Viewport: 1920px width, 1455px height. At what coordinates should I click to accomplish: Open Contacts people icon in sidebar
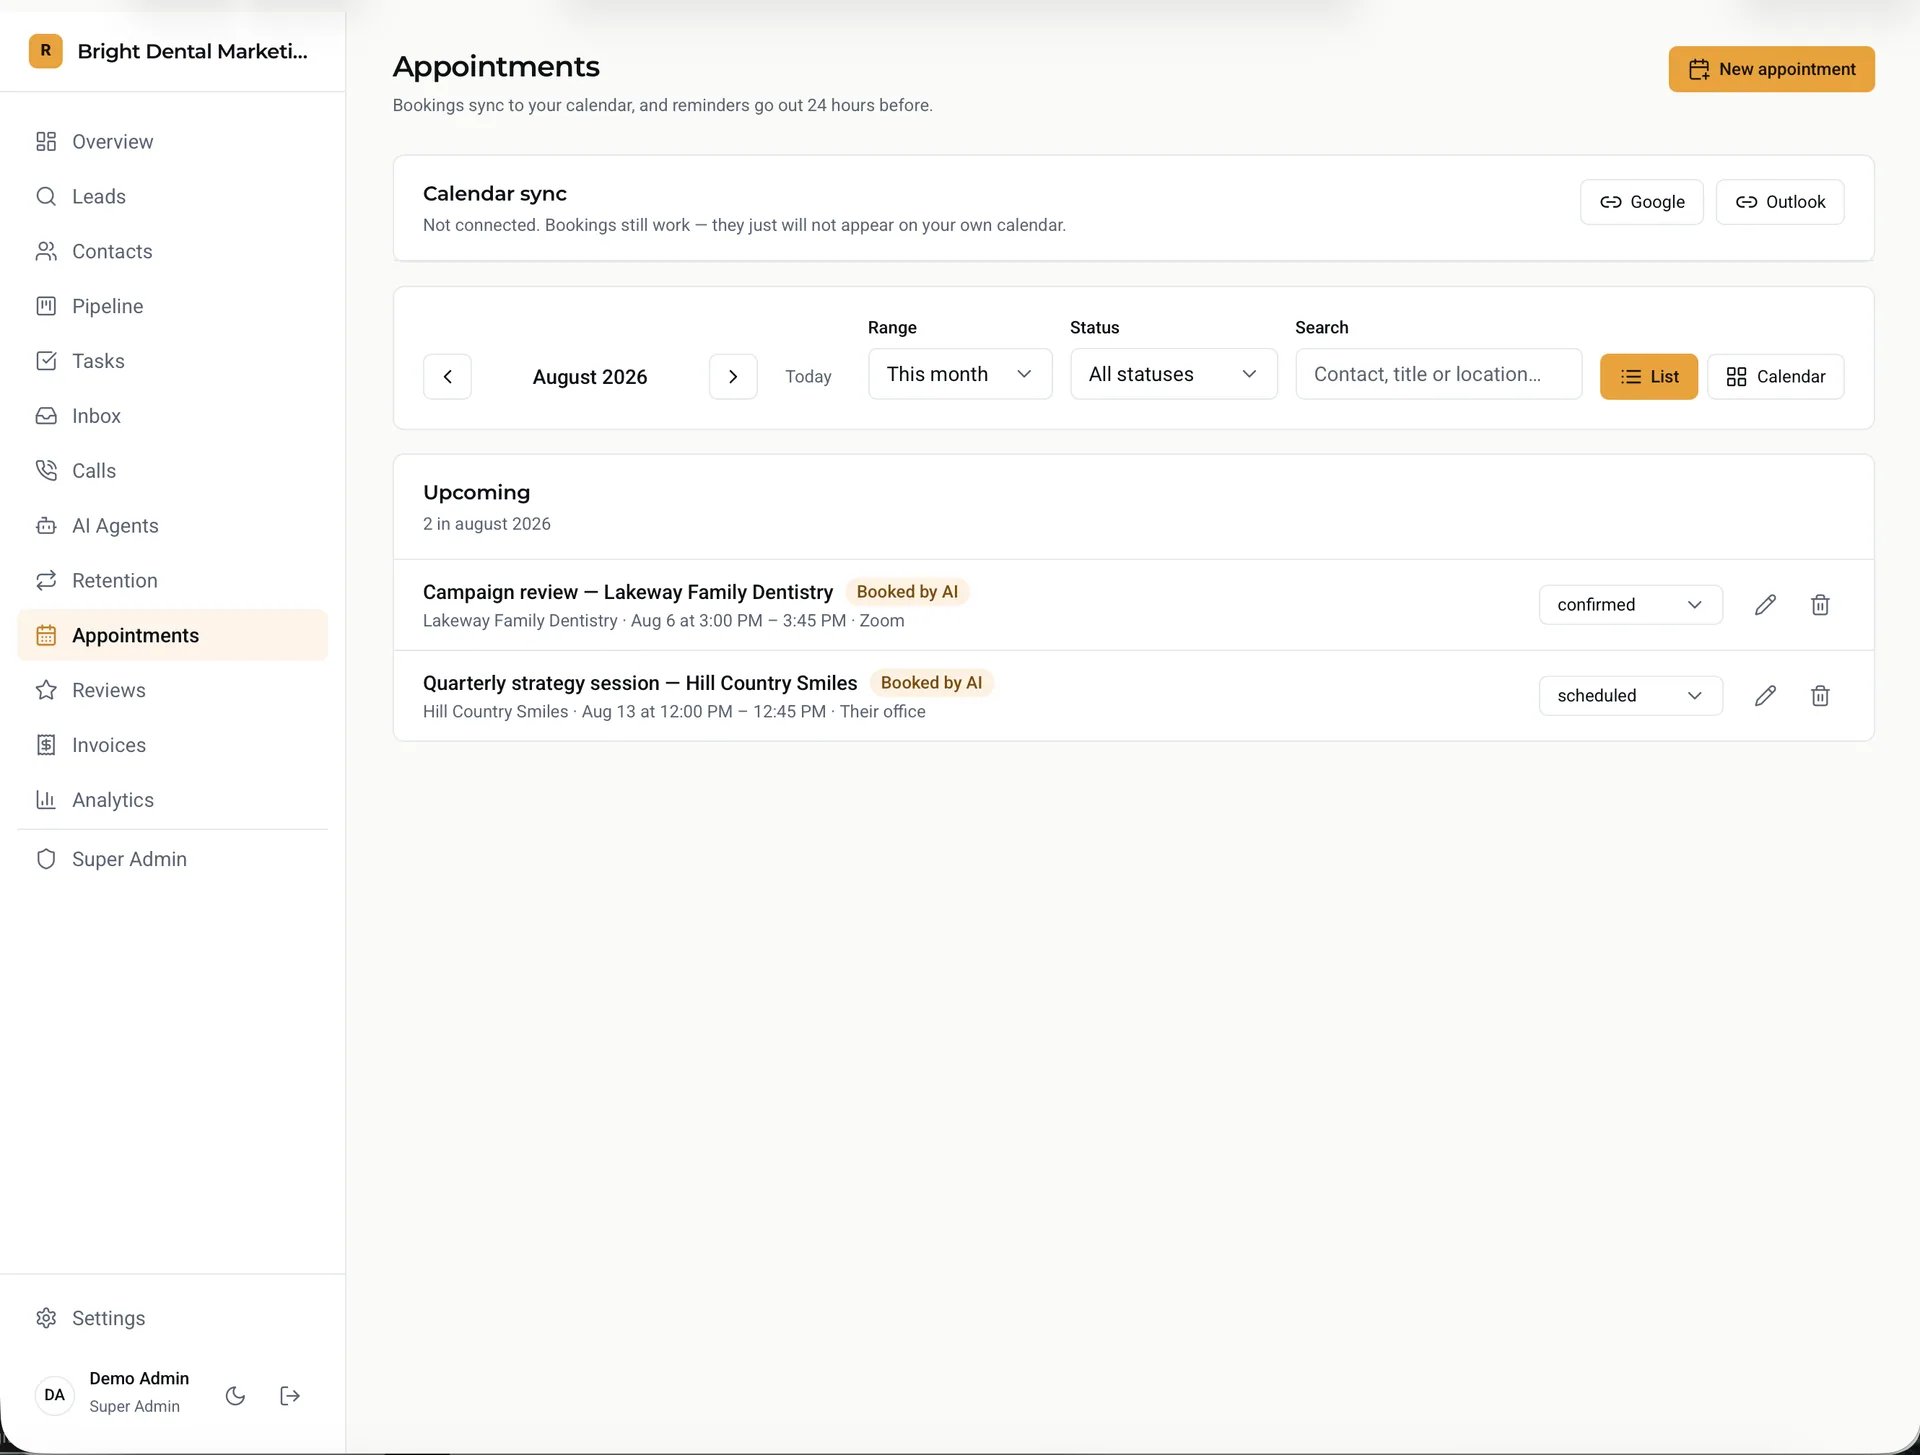tap(46, 251)
